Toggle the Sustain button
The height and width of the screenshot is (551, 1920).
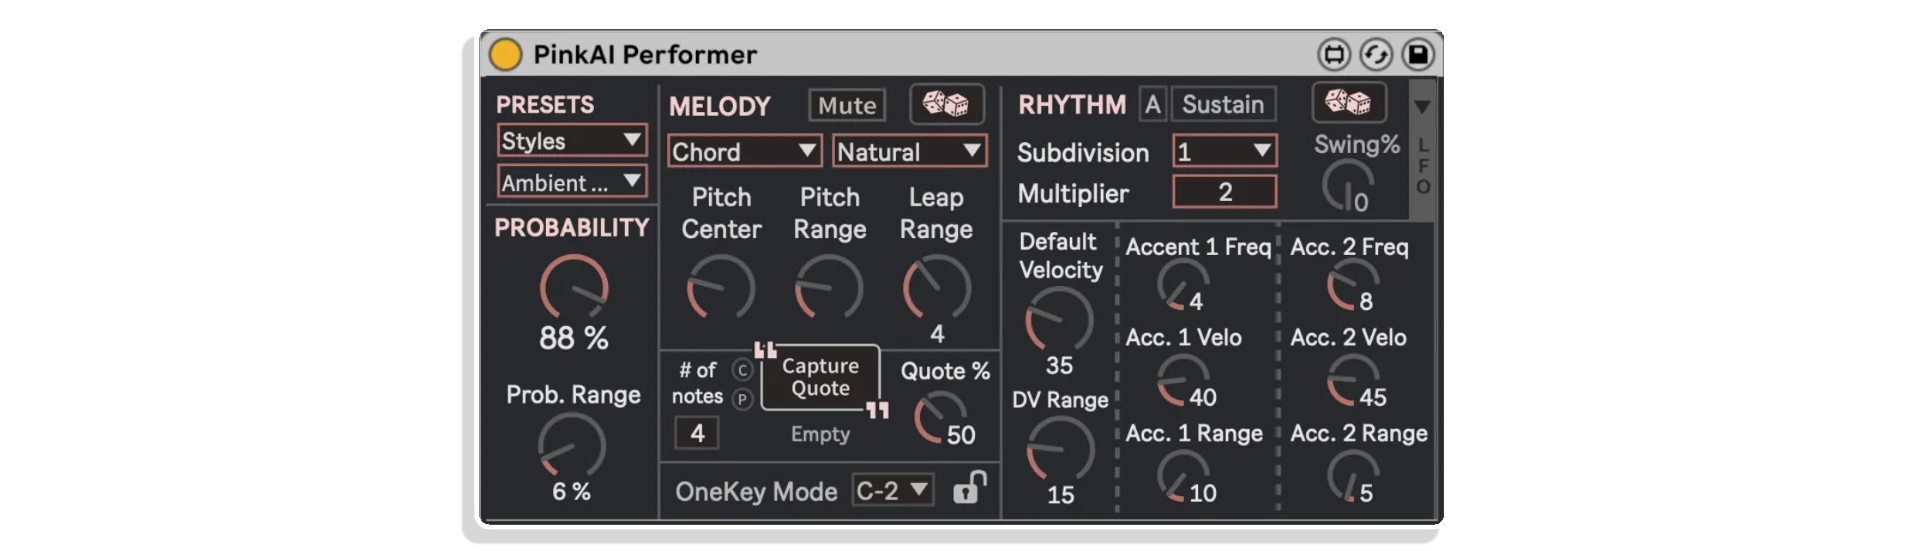click(1223, 104)
